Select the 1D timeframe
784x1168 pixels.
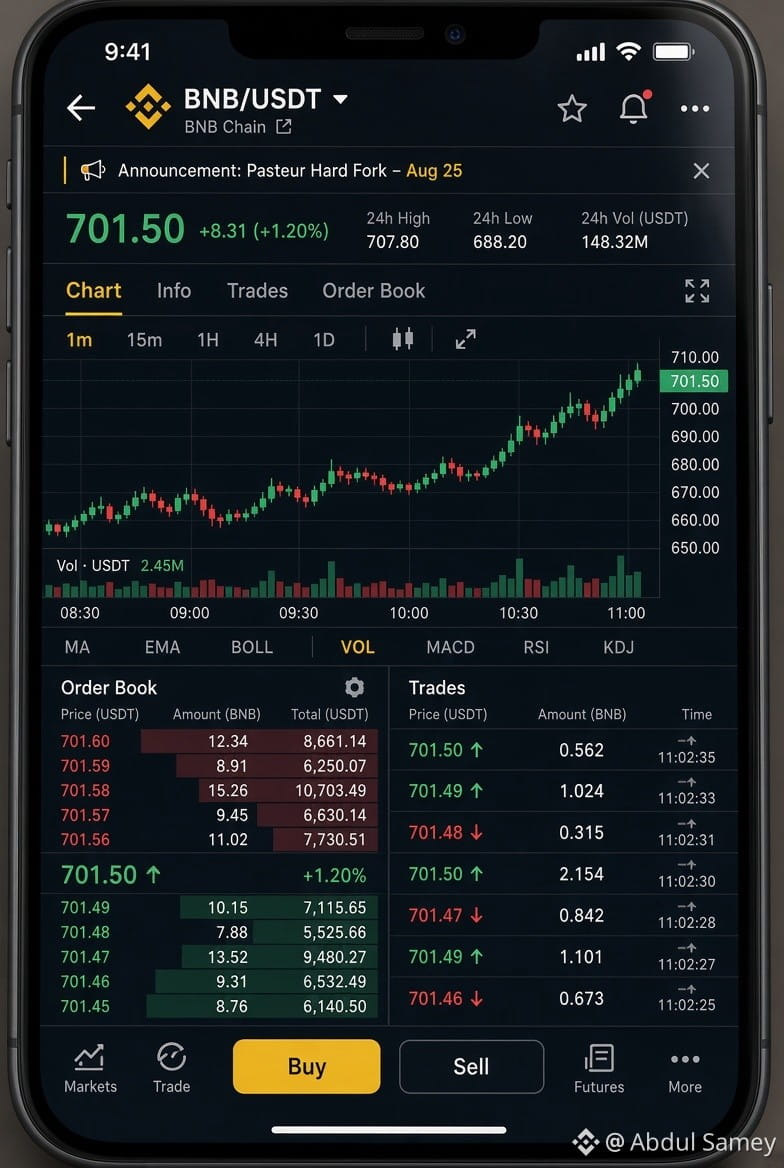(x=323, y=340)
